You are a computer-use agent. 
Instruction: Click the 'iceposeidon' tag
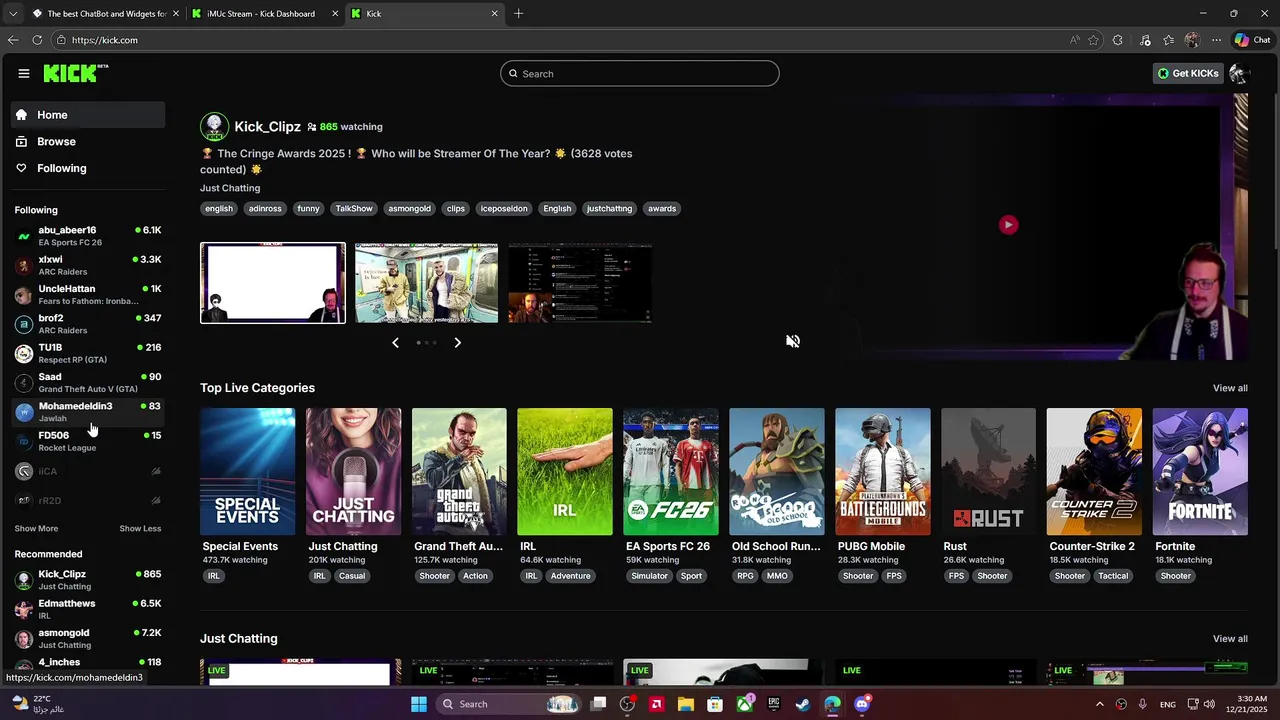[x=503, y=209]
